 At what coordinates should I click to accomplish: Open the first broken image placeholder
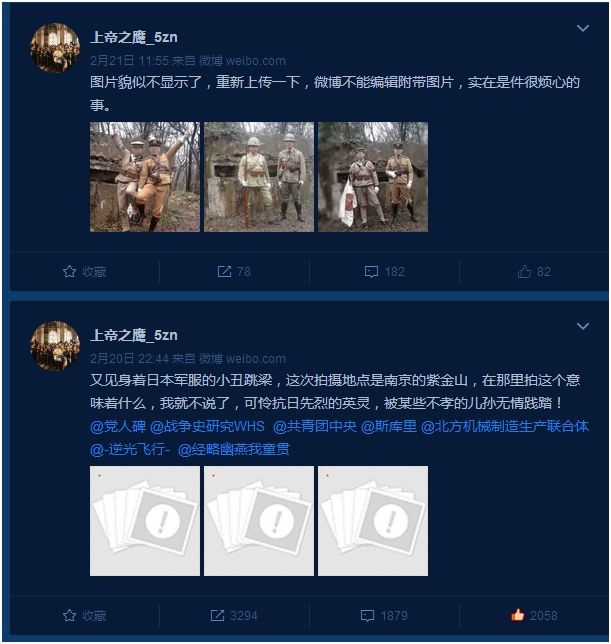click(x=145, y=521)
